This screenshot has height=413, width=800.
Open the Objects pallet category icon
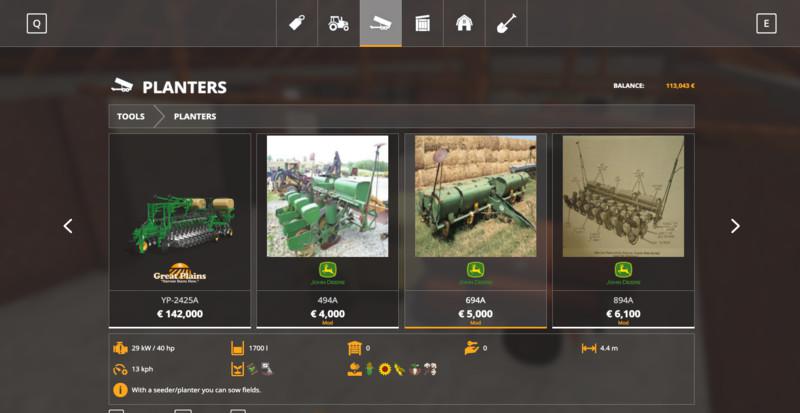[x=423, y=23]
